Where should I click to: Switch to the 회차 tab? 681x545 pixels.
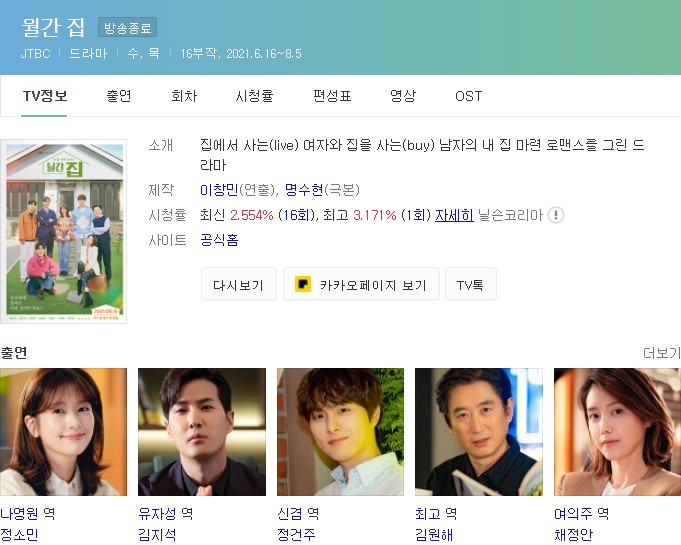point(184,96)
